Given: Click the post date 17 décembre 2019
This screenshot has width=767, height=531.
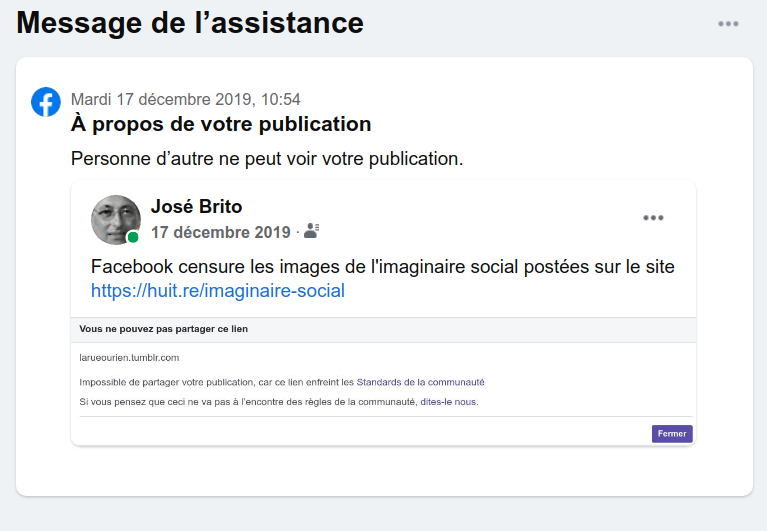Looking at the screenshot, I should coord(221,232).
